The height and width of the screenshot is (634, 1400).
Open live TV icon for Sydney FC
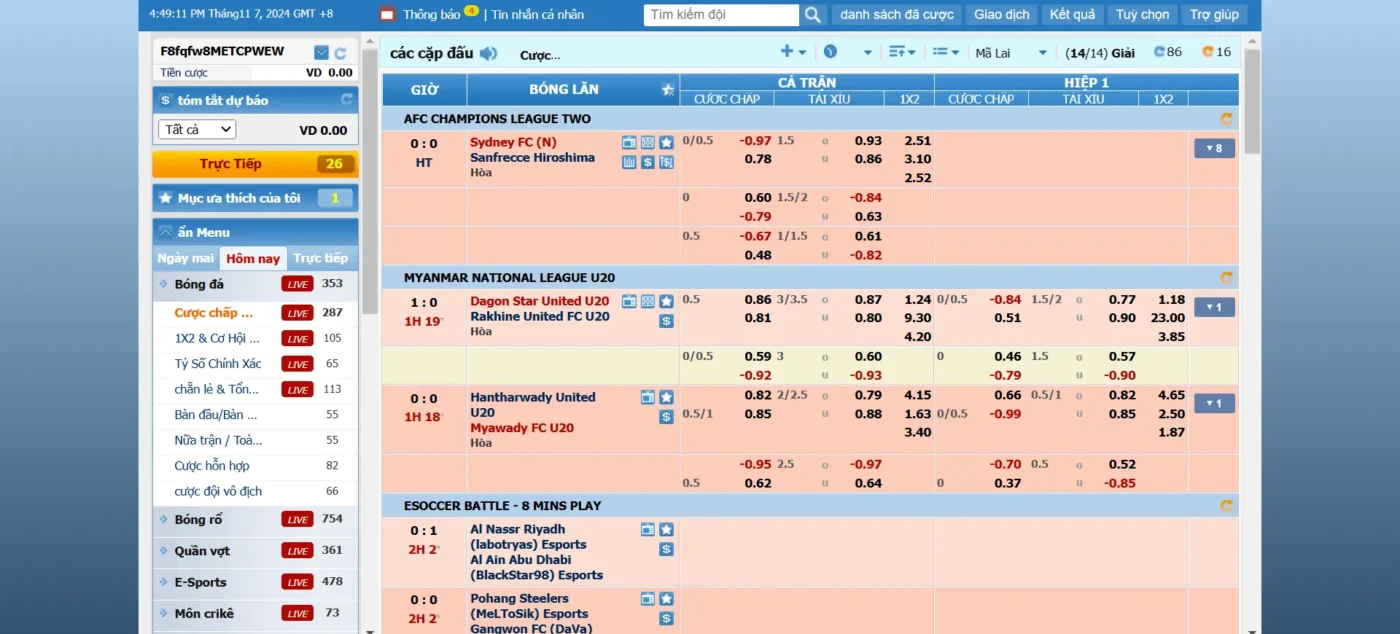(x=629, y=143)
